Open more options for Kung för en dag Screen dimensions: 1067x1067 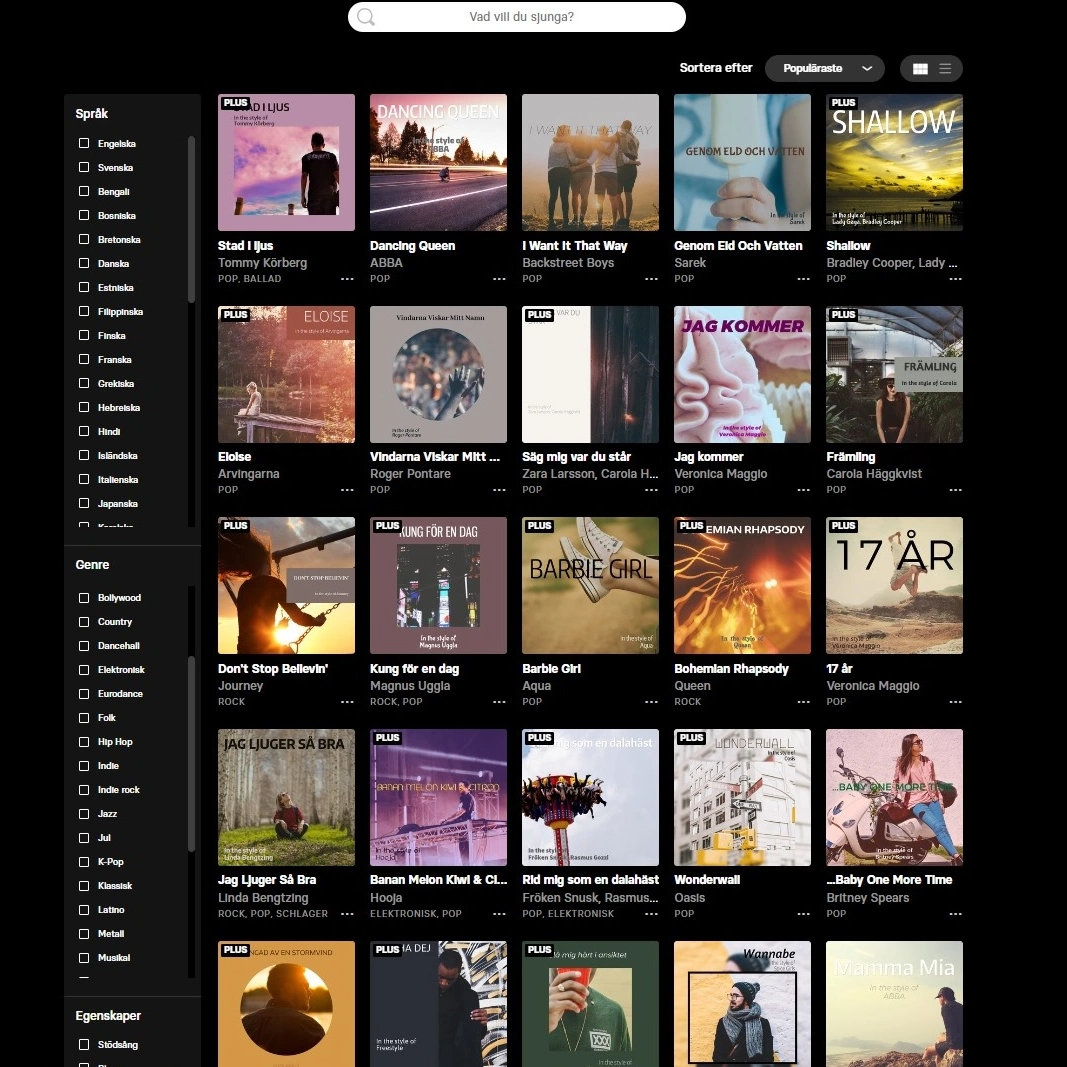[x=499, y=702]
